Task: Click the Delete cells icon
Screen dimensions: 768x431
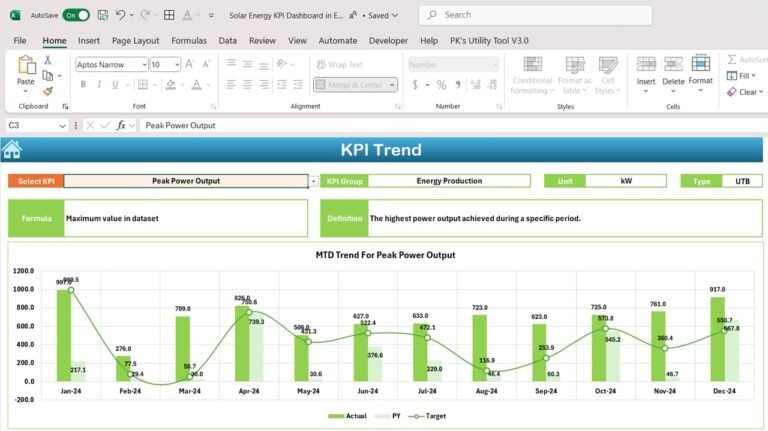Action: click(673, 65)
